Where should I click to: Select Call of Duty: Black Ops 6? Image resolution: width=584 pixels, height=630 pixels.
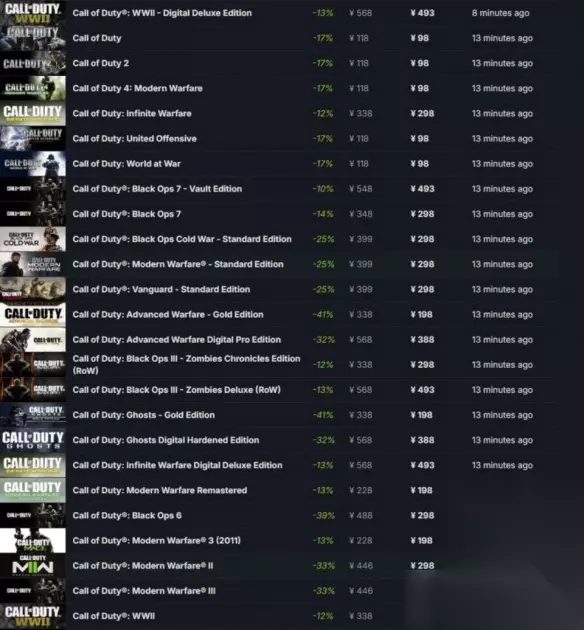coord(127,515)
